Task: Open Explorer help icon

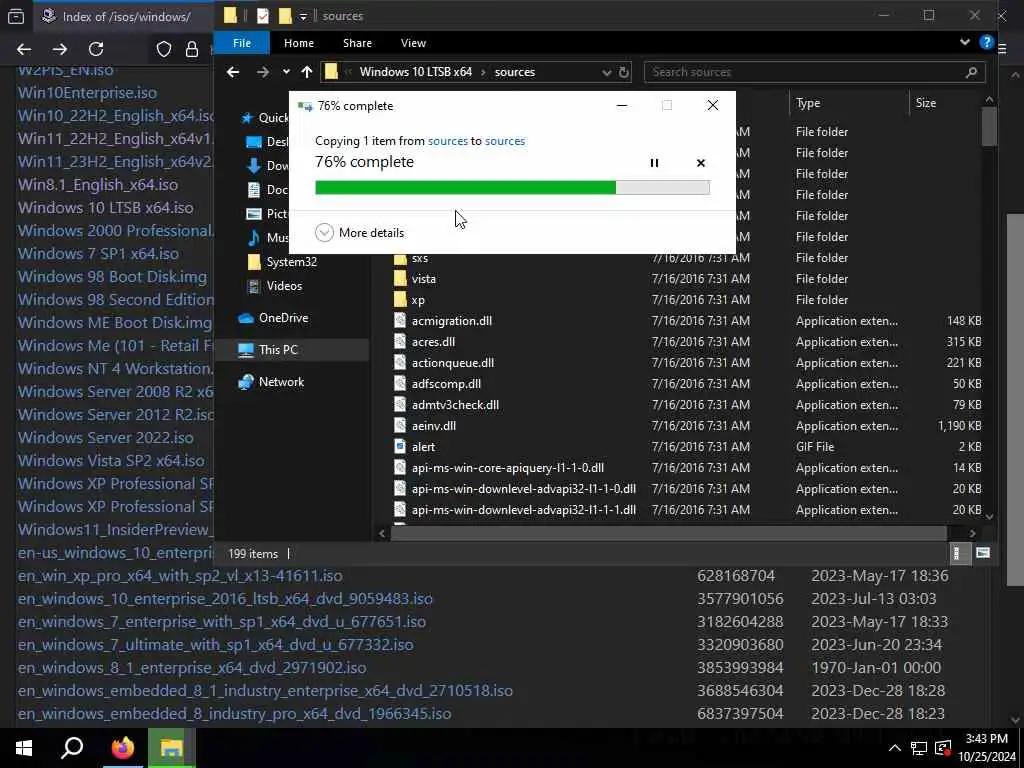Action: [986, 42]
